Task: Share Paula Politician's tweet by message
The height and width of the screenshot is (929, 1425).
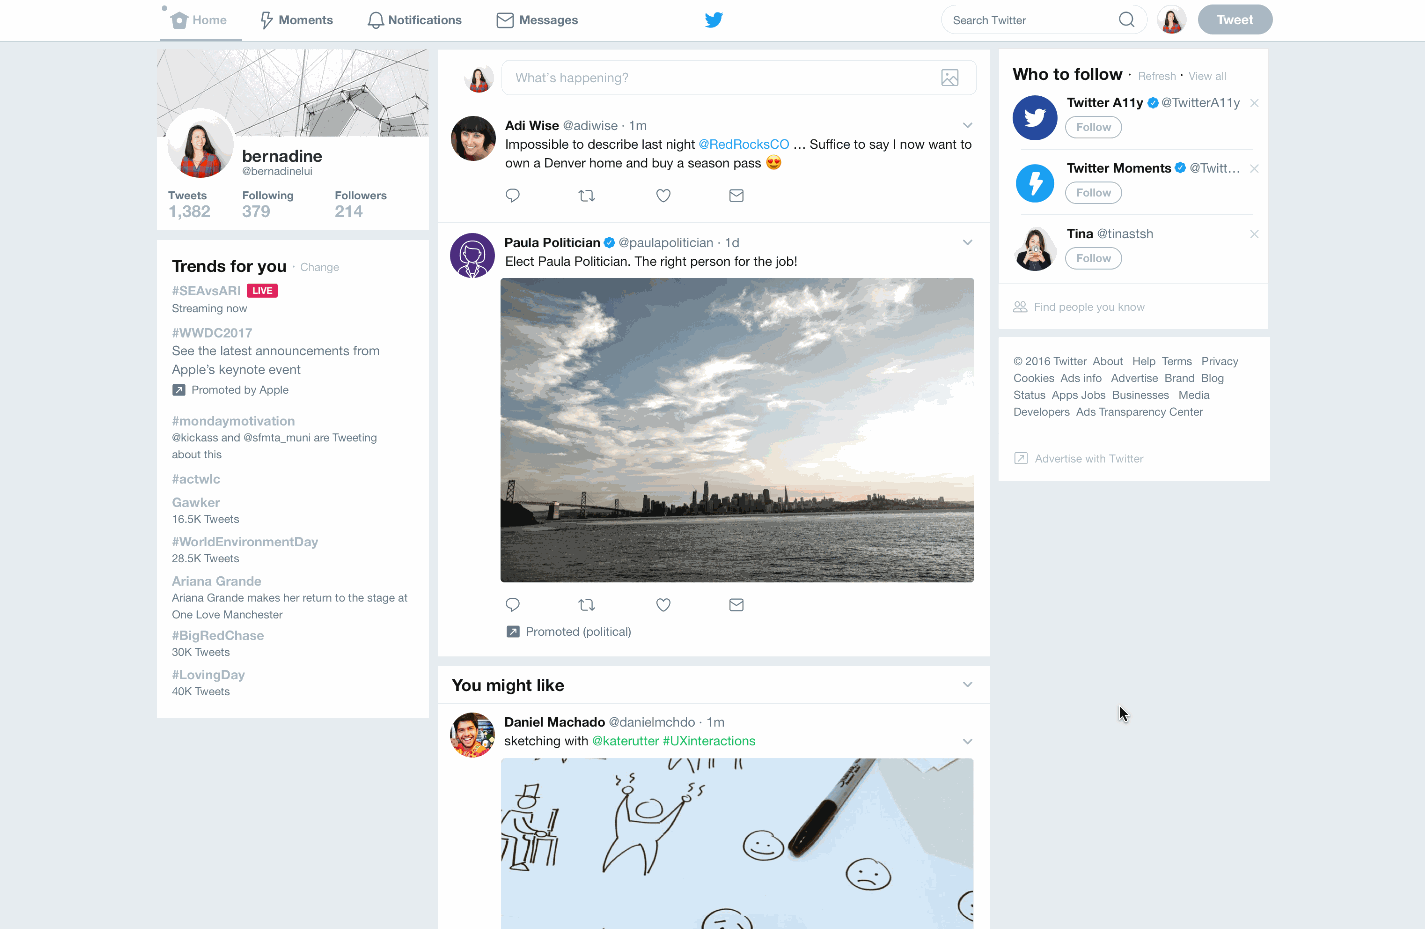Action: (x=736, y=605)
